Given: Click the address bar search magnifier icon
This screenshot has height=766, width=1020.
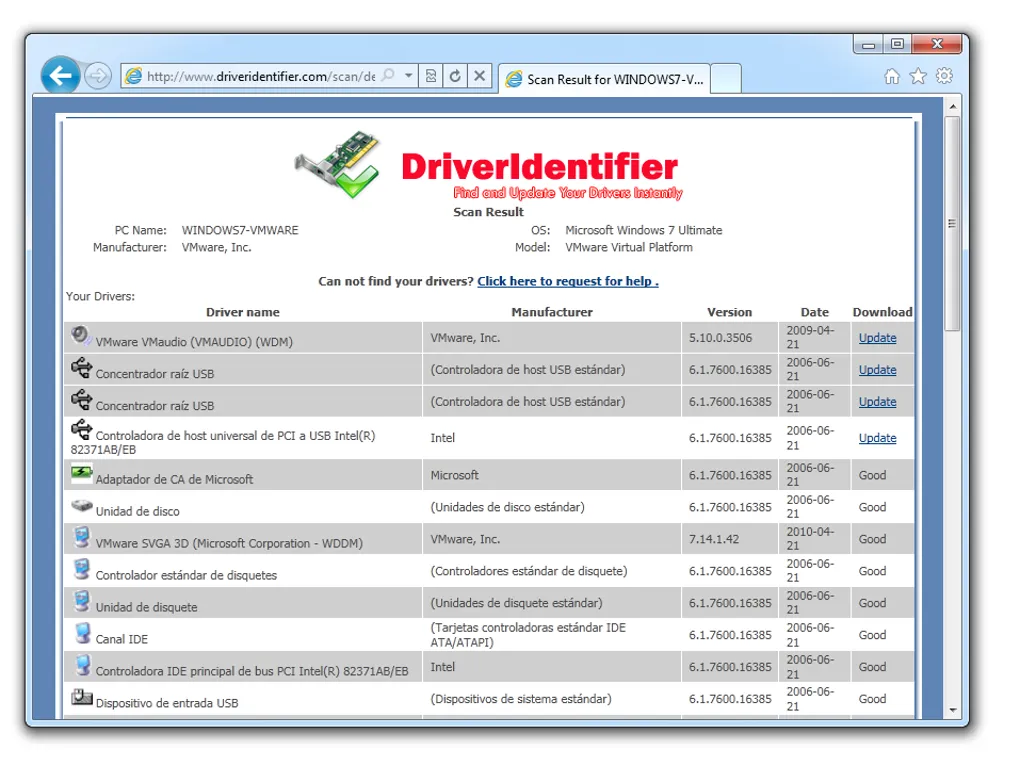Looking at the screenshot, I should point(388,76).
